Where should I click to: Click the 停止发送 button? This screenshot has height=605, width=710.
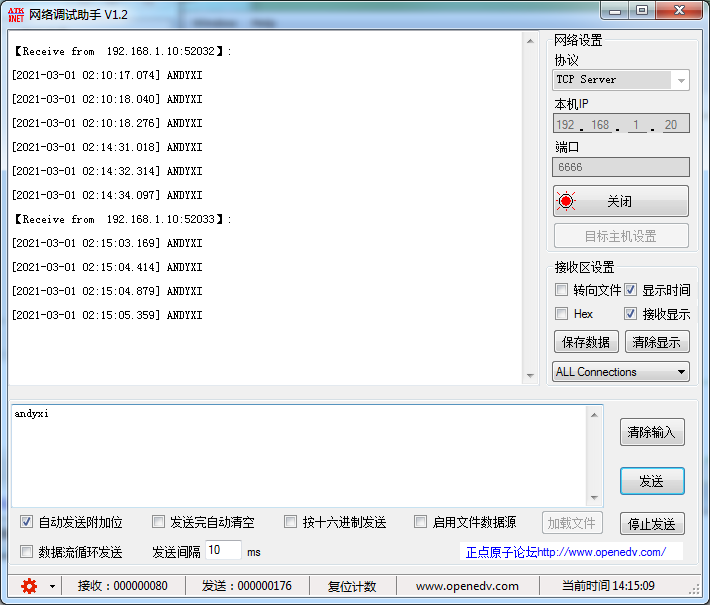coord(652,524)
